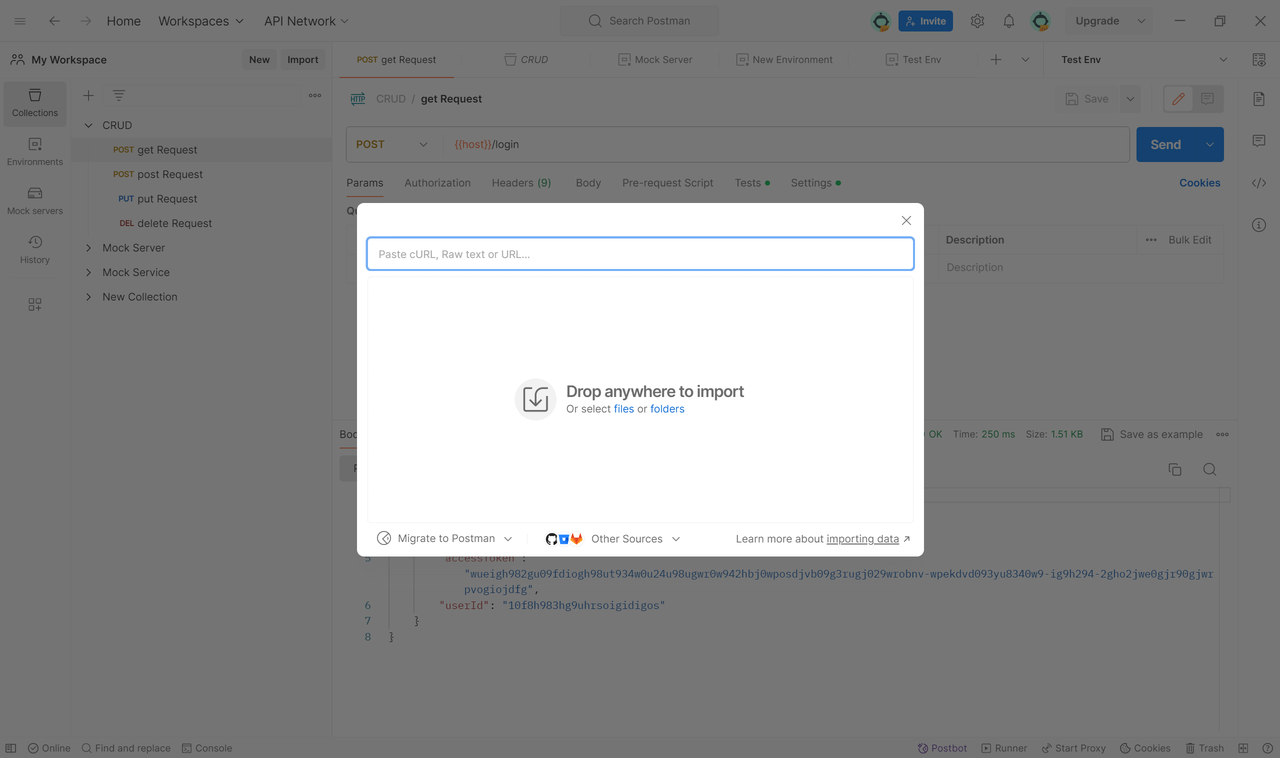Open the Environments sidebar panel
This screenshot has height=758, width=1280.
pos(35,152)
